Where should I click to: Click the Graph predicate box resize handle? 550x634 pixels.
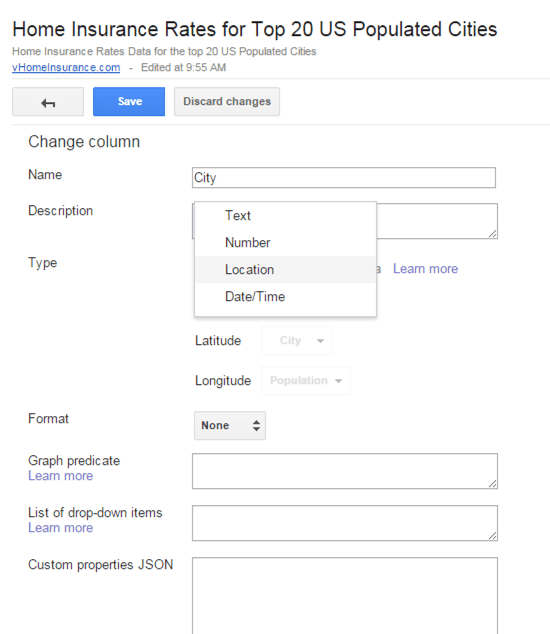point(493,484)
